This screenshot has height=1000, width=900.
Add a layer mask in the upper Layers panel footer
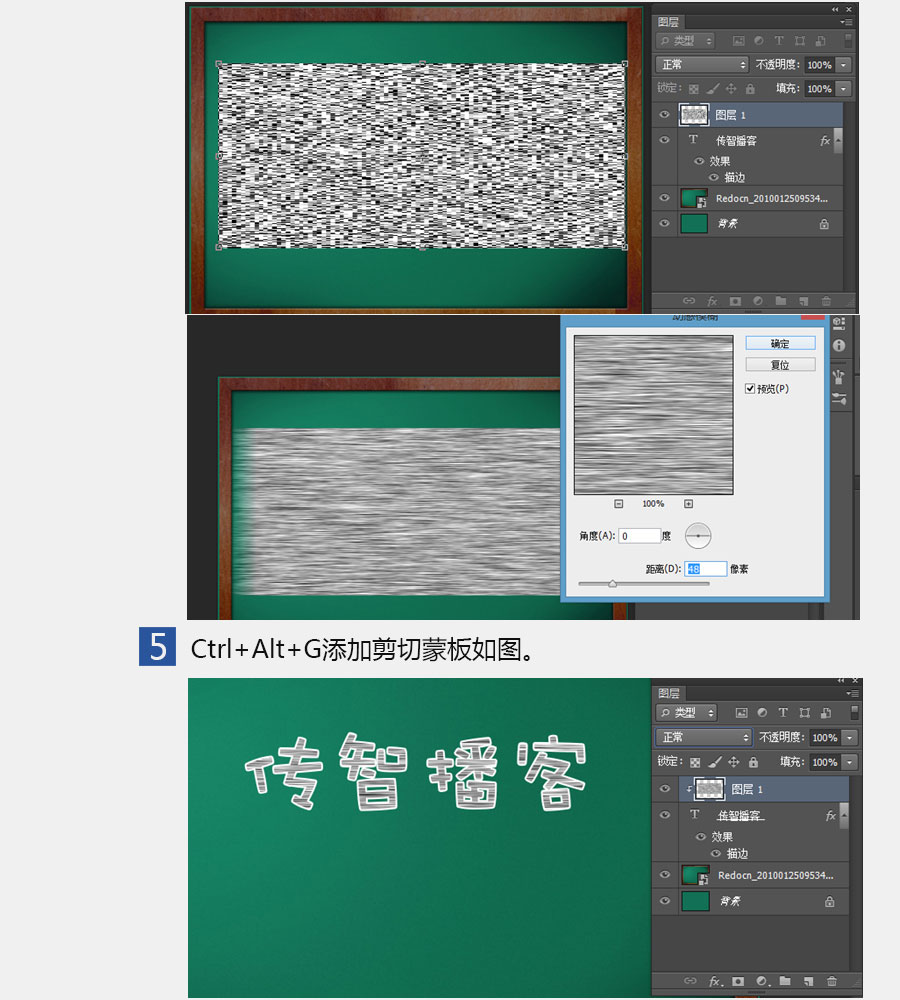tap(735, 300)
